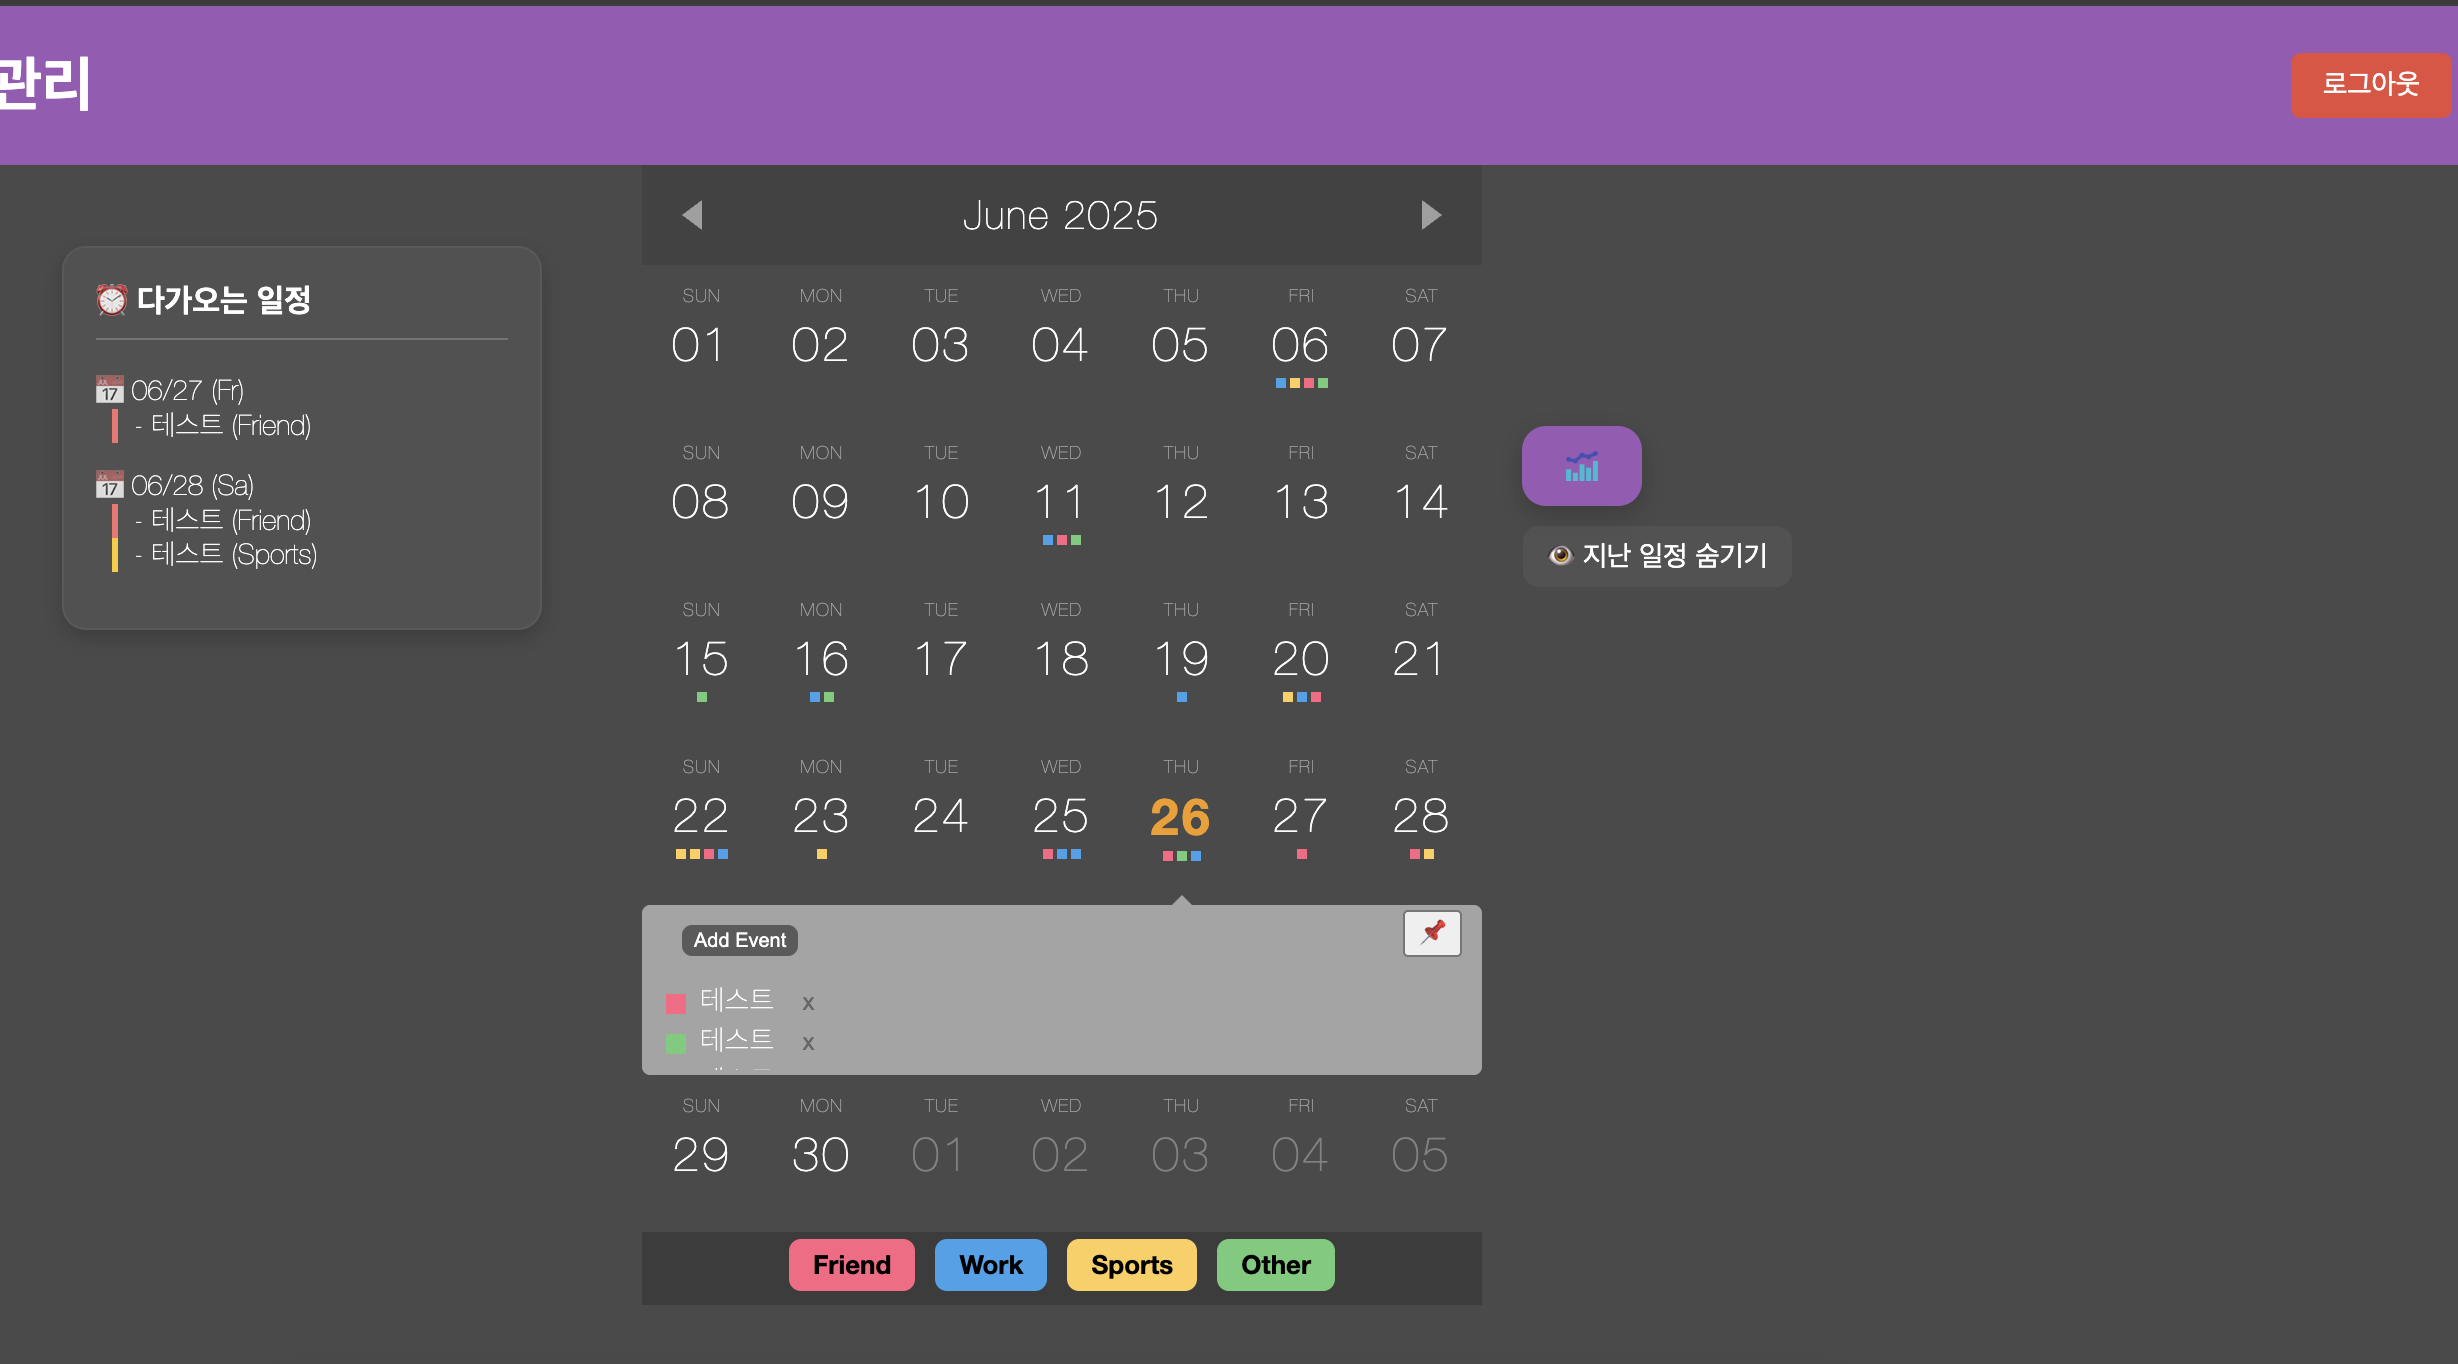Open the statistics chart icon button
The width and height of the screenshot is (2458, 1364).
1581,466
